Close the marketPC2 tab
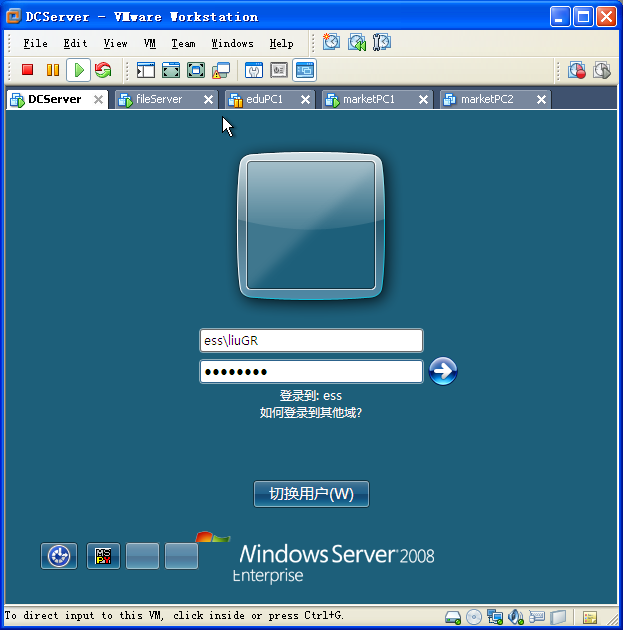 [x=541, y=100]
